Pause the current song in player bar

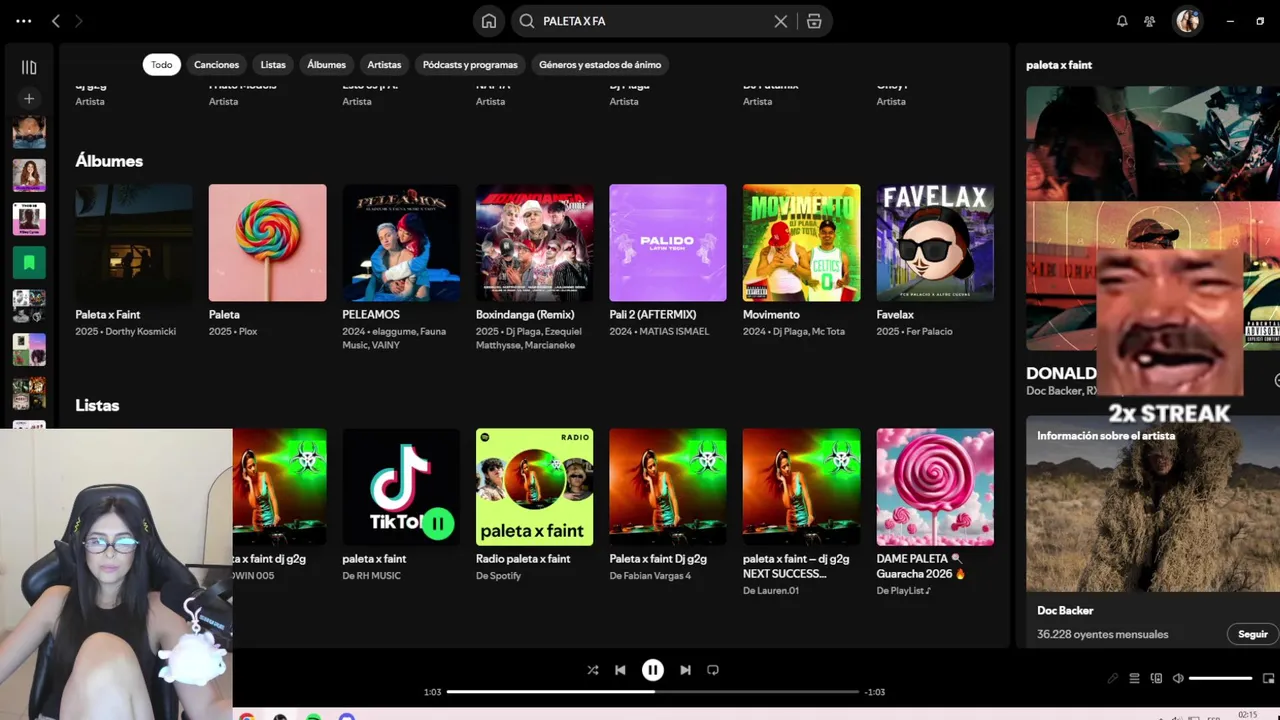pos(652,670)
